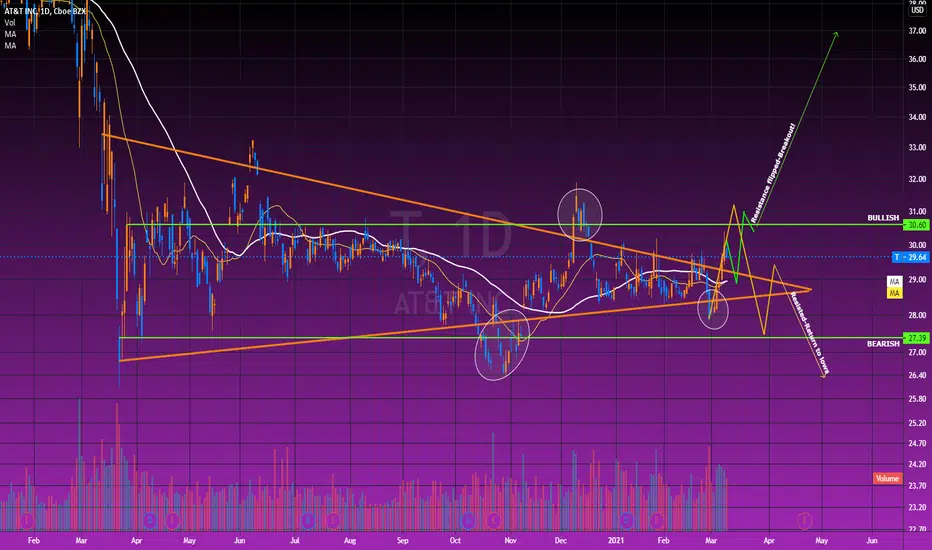Click the Oct label on the time axis
Viewport: 932px width, 550px height.
(x=455, y=540)
